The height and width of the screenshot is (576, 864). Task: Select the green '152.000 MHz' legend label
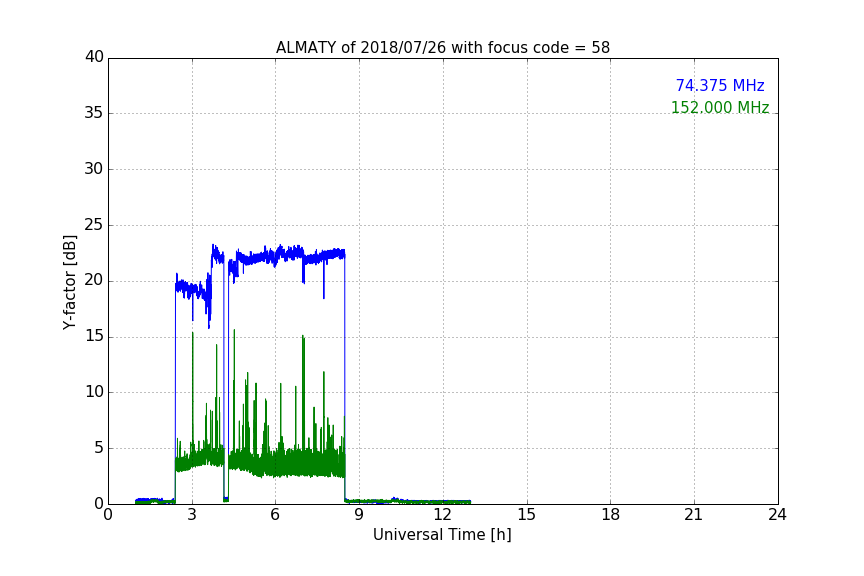(720, 107)
